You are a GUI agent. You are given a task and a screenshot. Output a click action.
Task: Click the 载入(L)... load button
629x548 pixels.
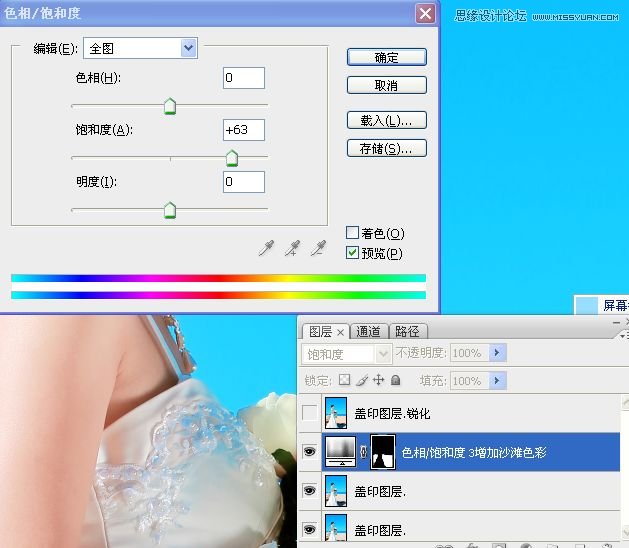(386, 120)
